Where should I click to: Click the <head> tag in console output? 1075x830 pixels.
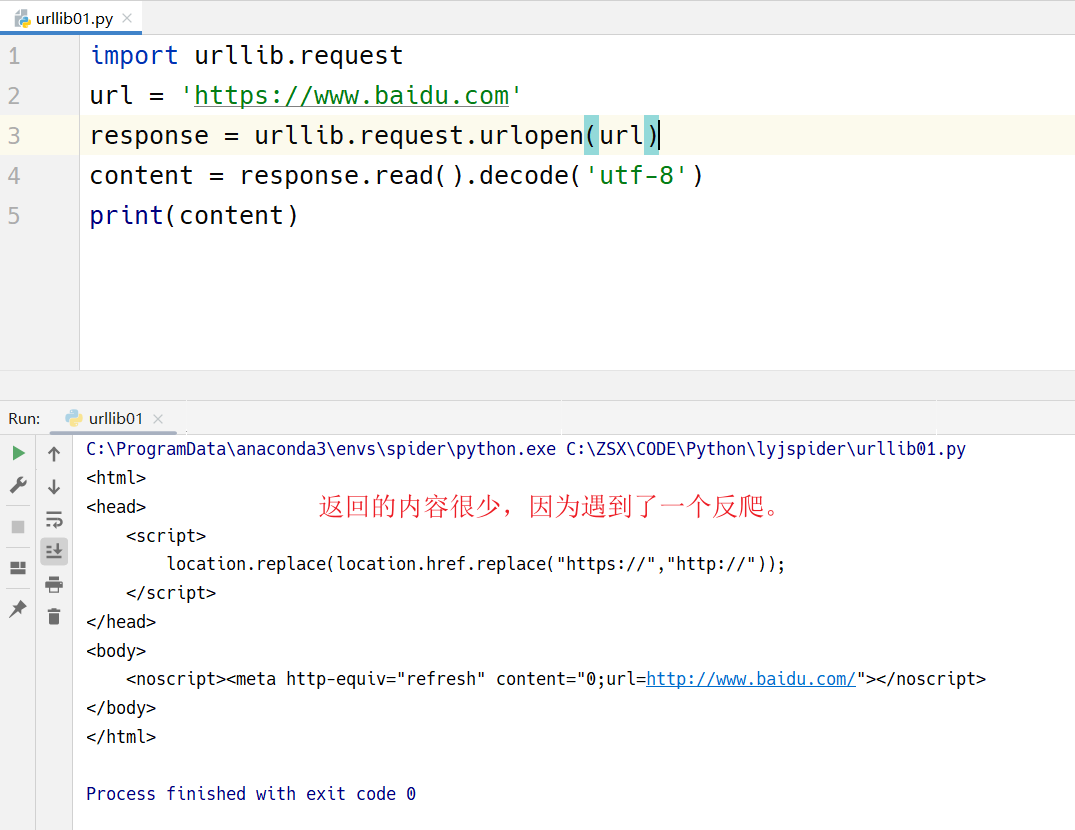click(x=116, y=506)
